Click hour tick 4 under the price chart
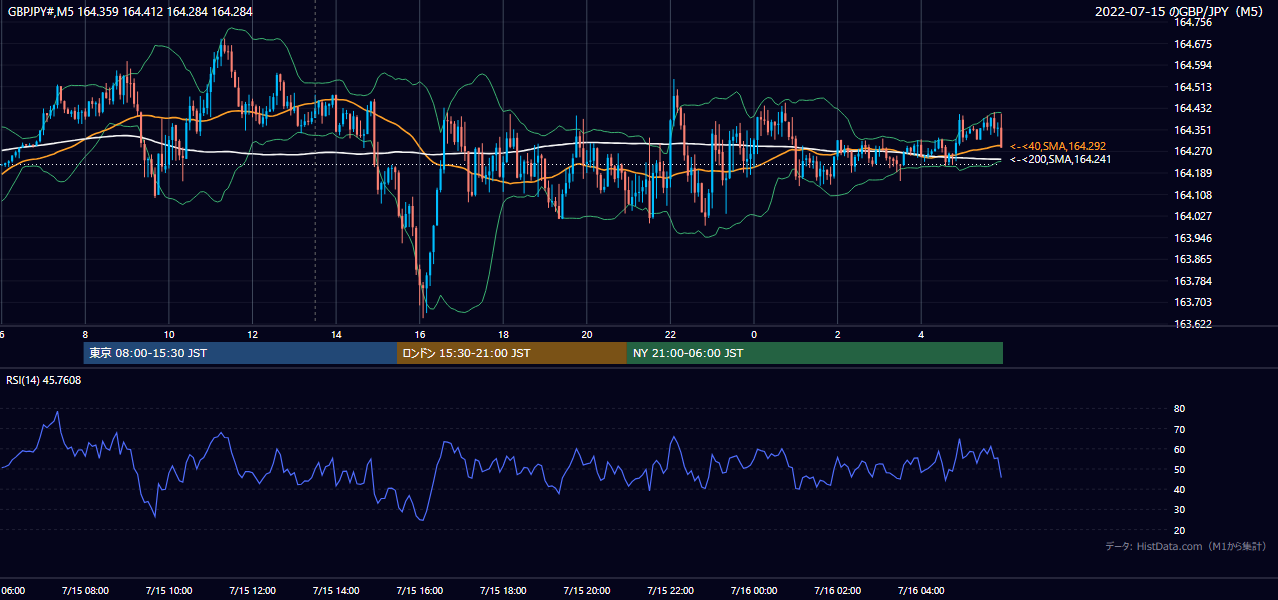Viewport: 1278px width, 600px height. point(922,334)
